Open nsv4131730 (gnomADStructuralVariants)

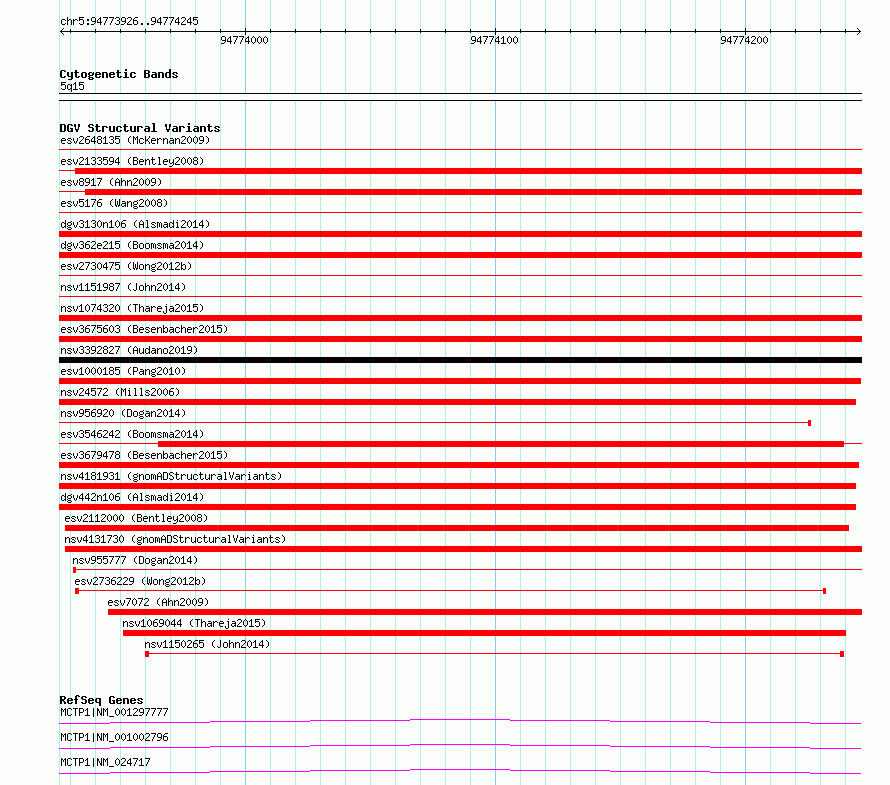click(175, 539)
